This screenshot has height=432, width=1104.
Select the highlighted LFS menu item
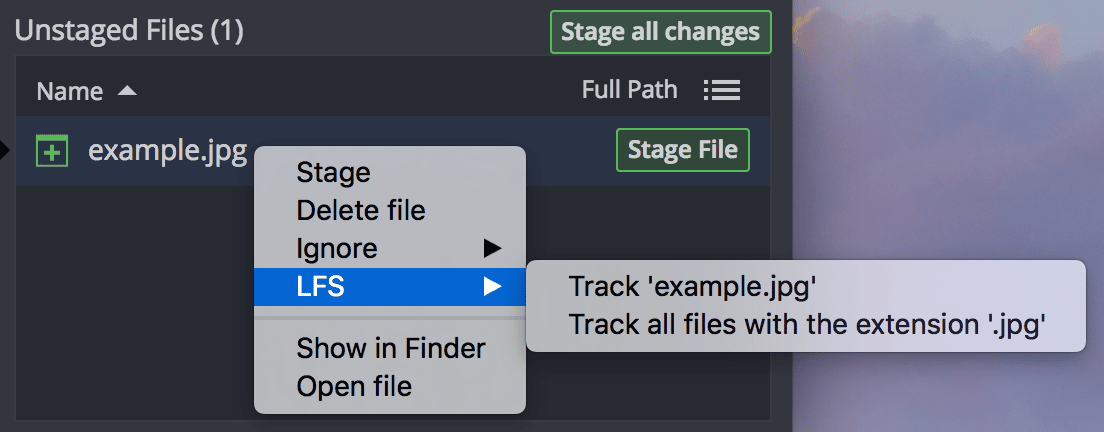click(x=321, y=287)
